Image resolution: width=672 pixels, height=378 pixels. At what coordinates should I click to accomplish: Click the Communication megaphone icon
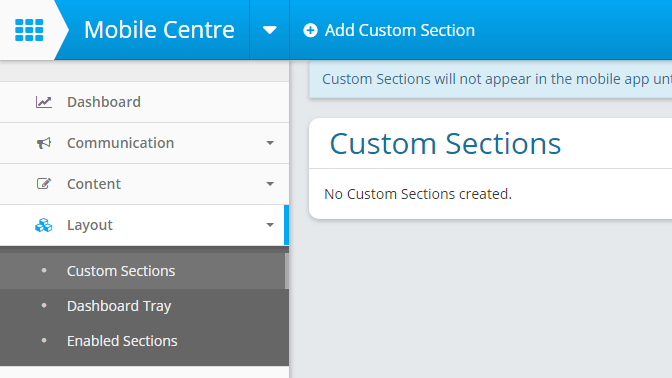(x=44, y=143)
